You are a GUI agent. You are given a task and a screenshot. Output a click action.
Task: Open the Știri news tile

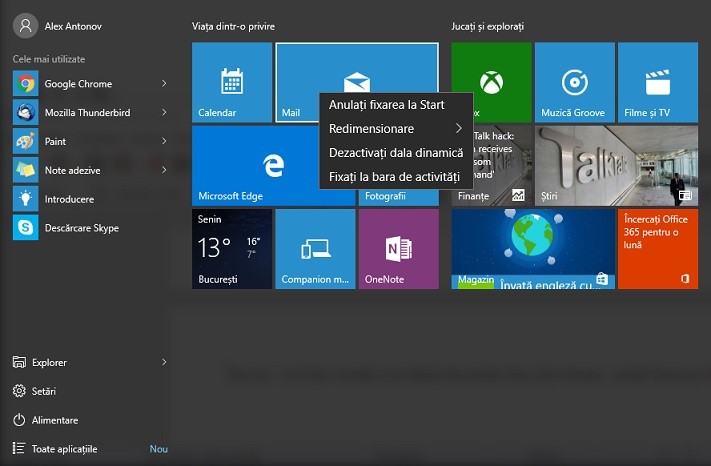tap(616, 166)
